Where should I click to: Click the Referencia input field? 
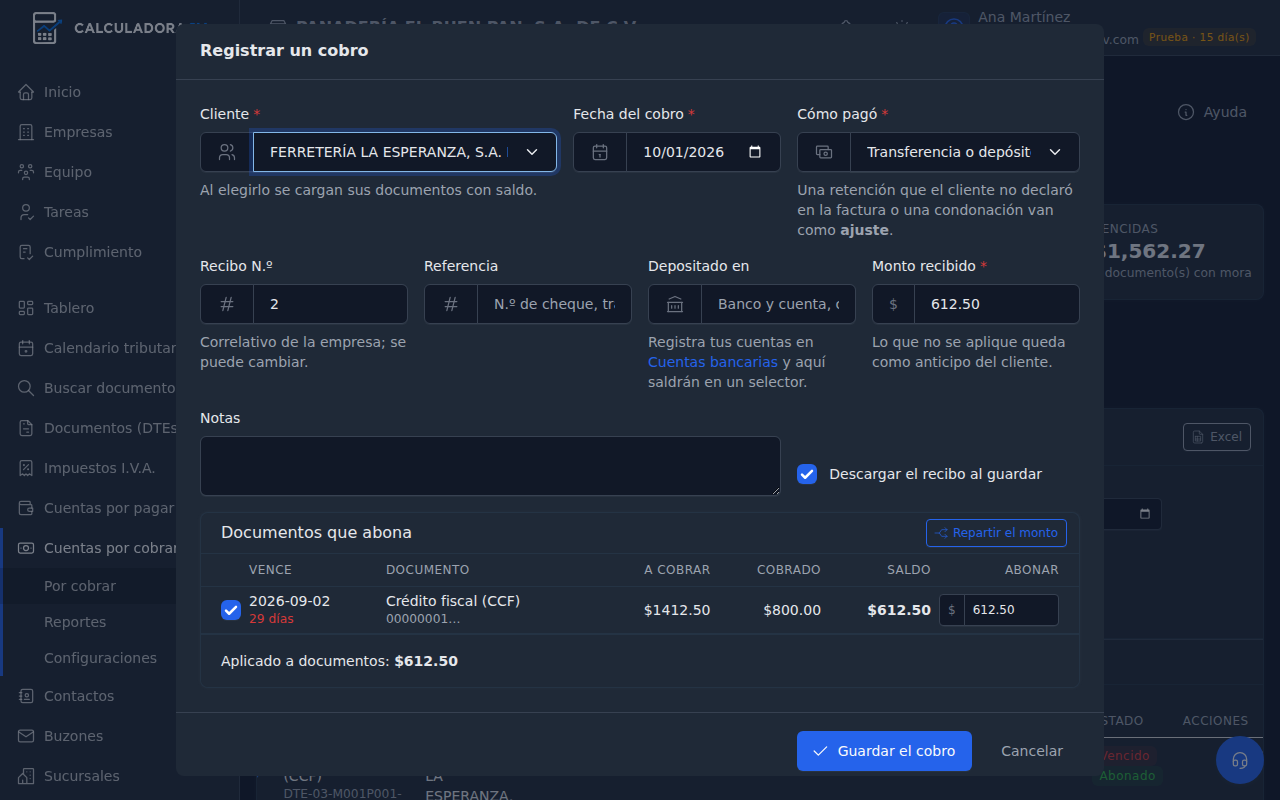(554, 304)
